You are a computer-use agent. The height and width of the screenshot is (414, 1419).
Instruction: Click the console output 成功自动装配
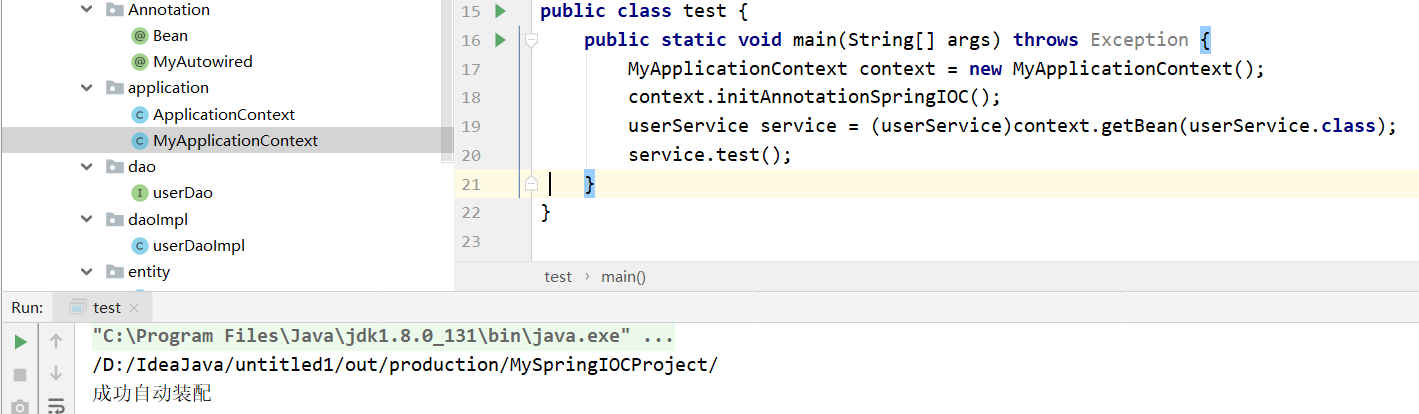(152, 394)
